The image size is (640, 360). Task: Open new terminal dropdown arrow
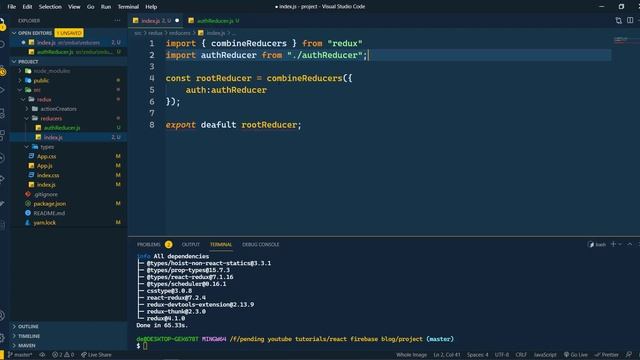620,244
